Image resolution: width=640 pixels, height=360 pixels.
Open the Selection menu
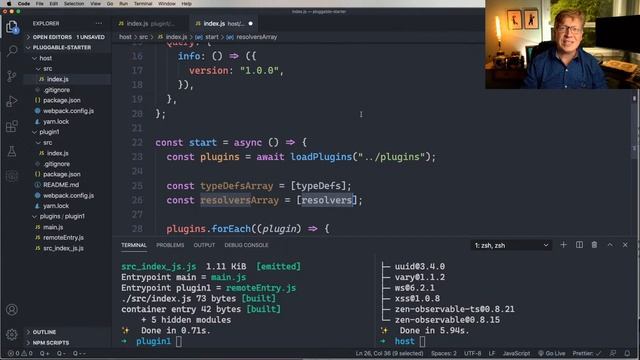(74, 3)
